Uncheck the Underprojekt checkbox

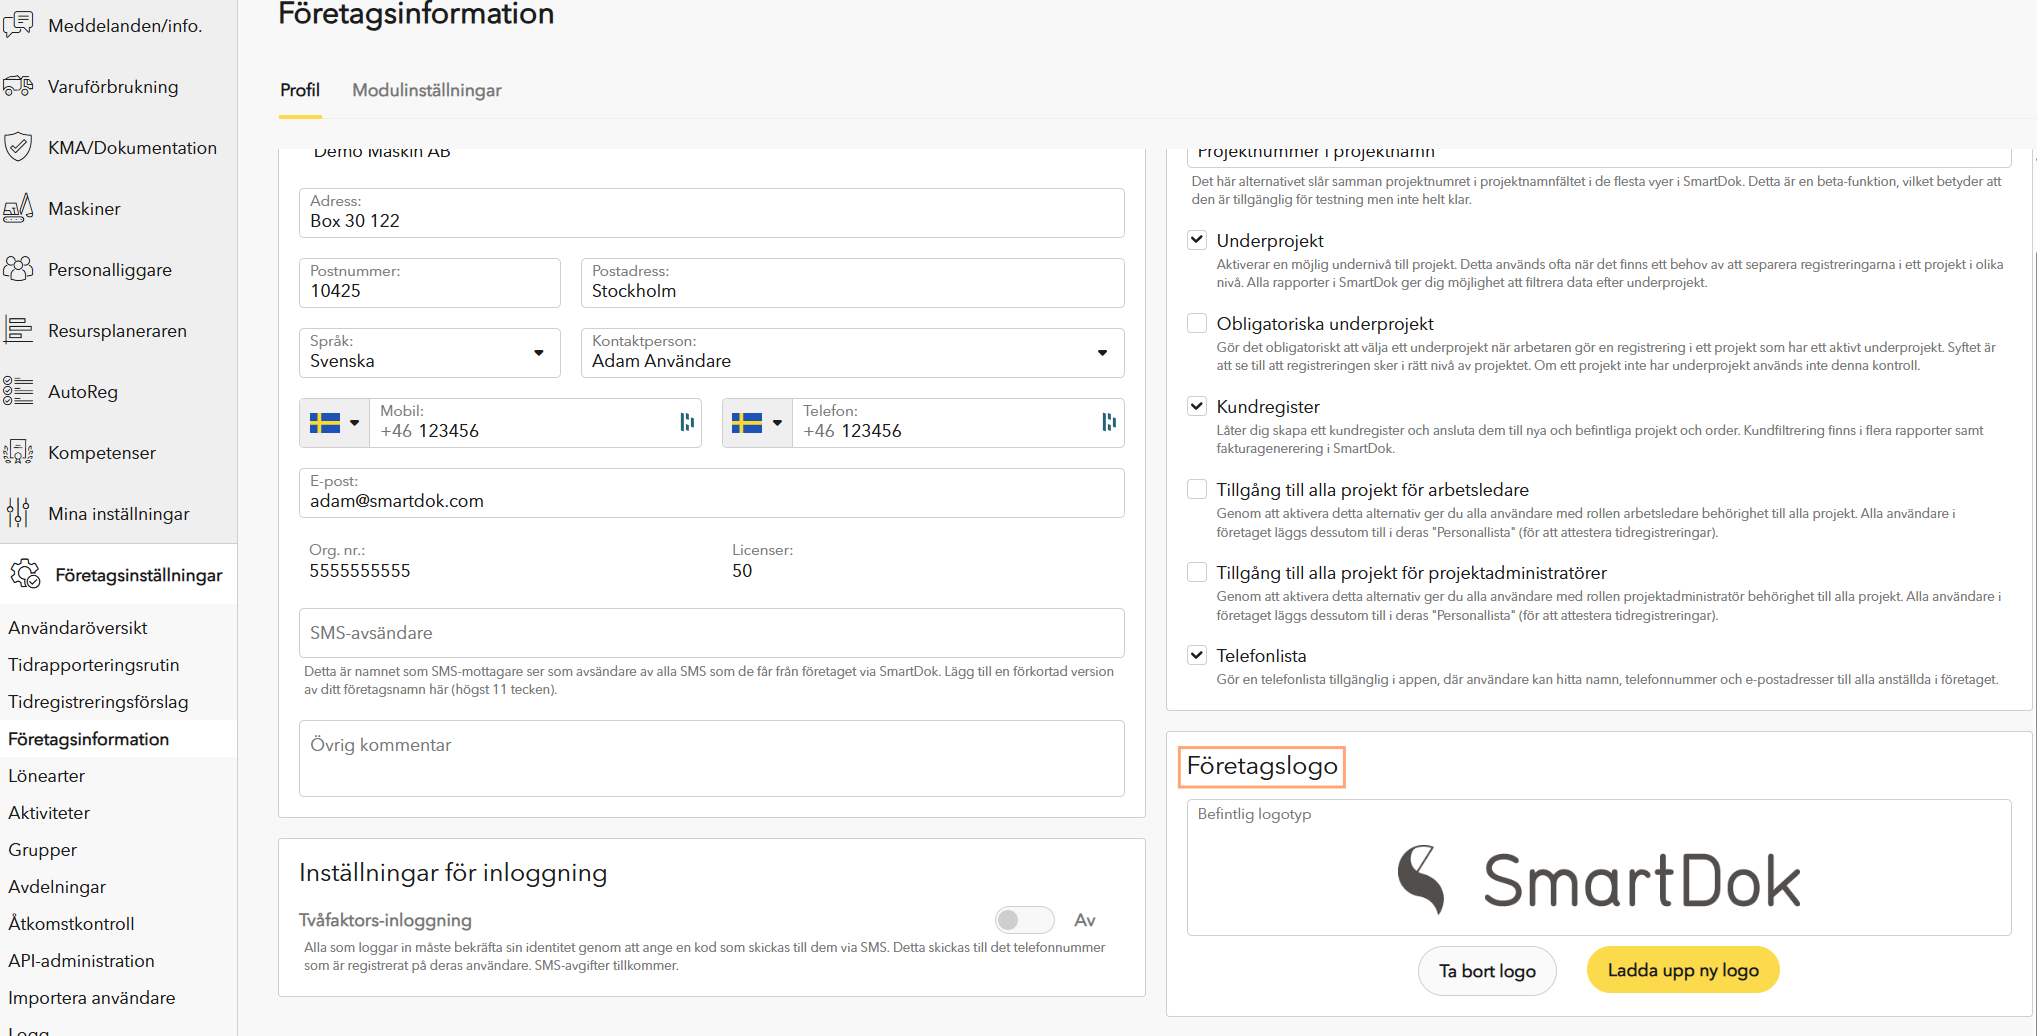[1196, 240]
